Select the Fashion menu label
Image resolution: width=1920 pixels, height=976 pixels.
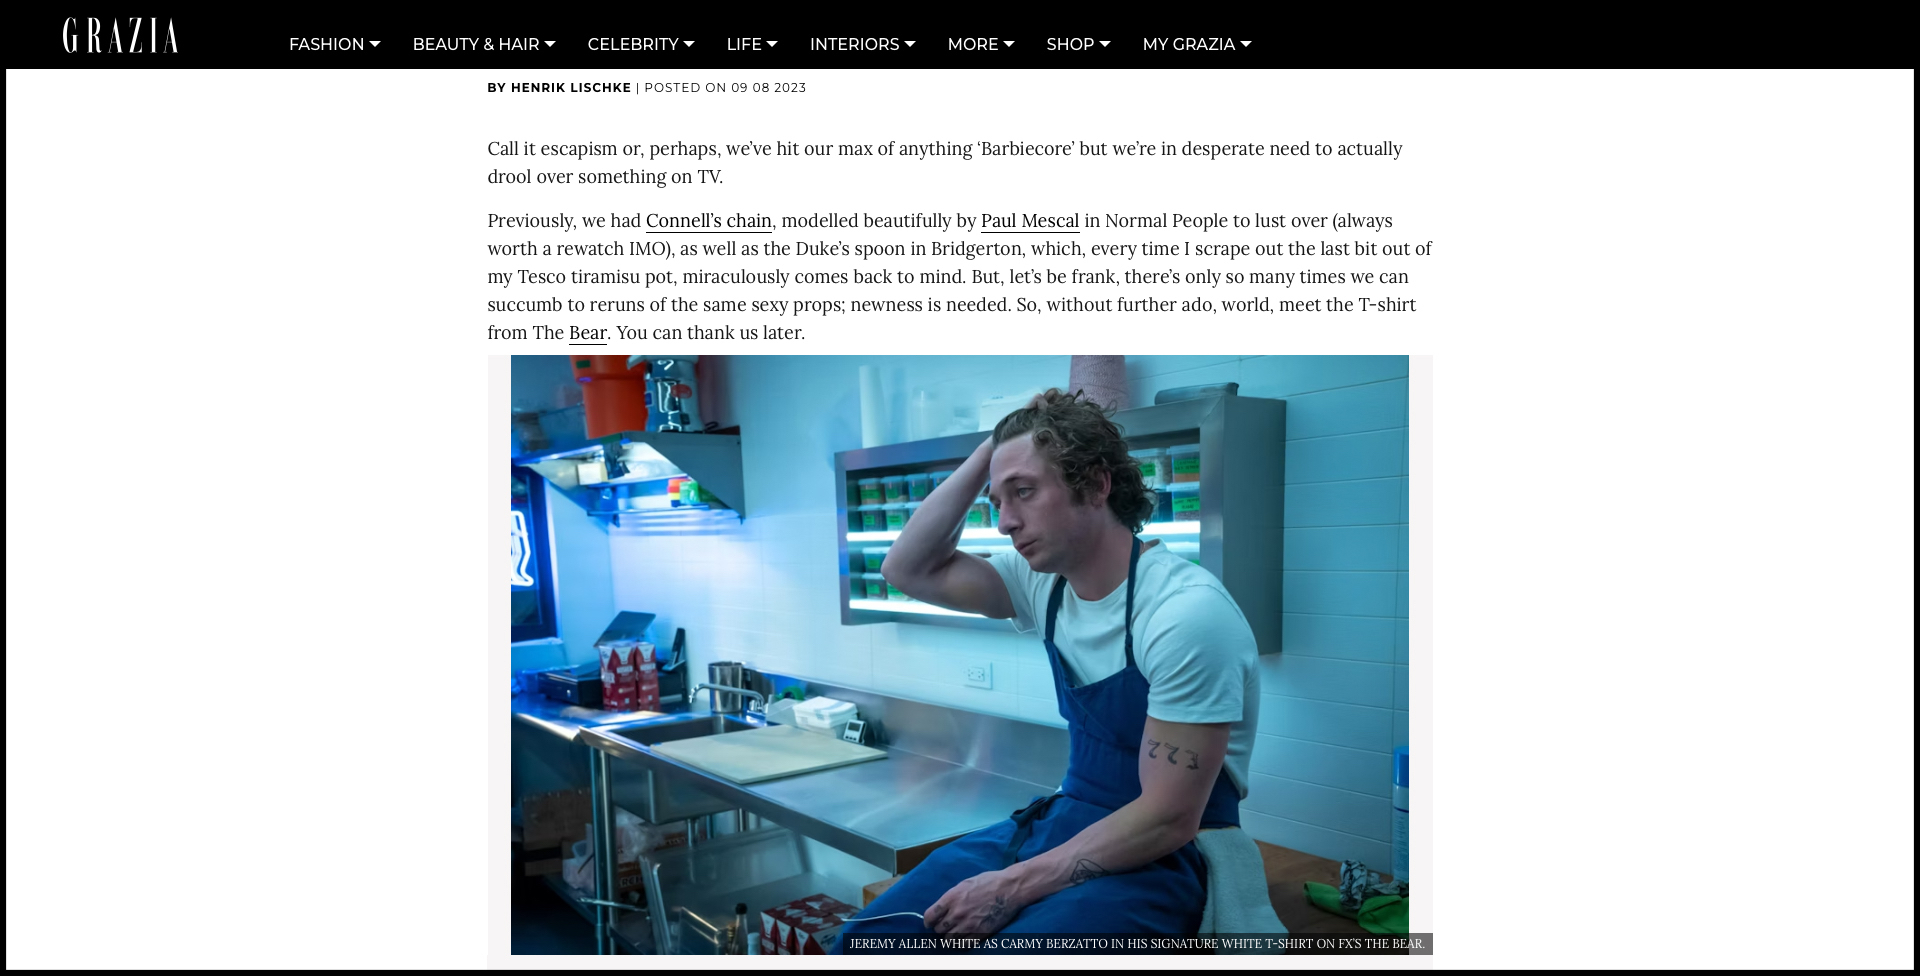[x=326, y=44]
